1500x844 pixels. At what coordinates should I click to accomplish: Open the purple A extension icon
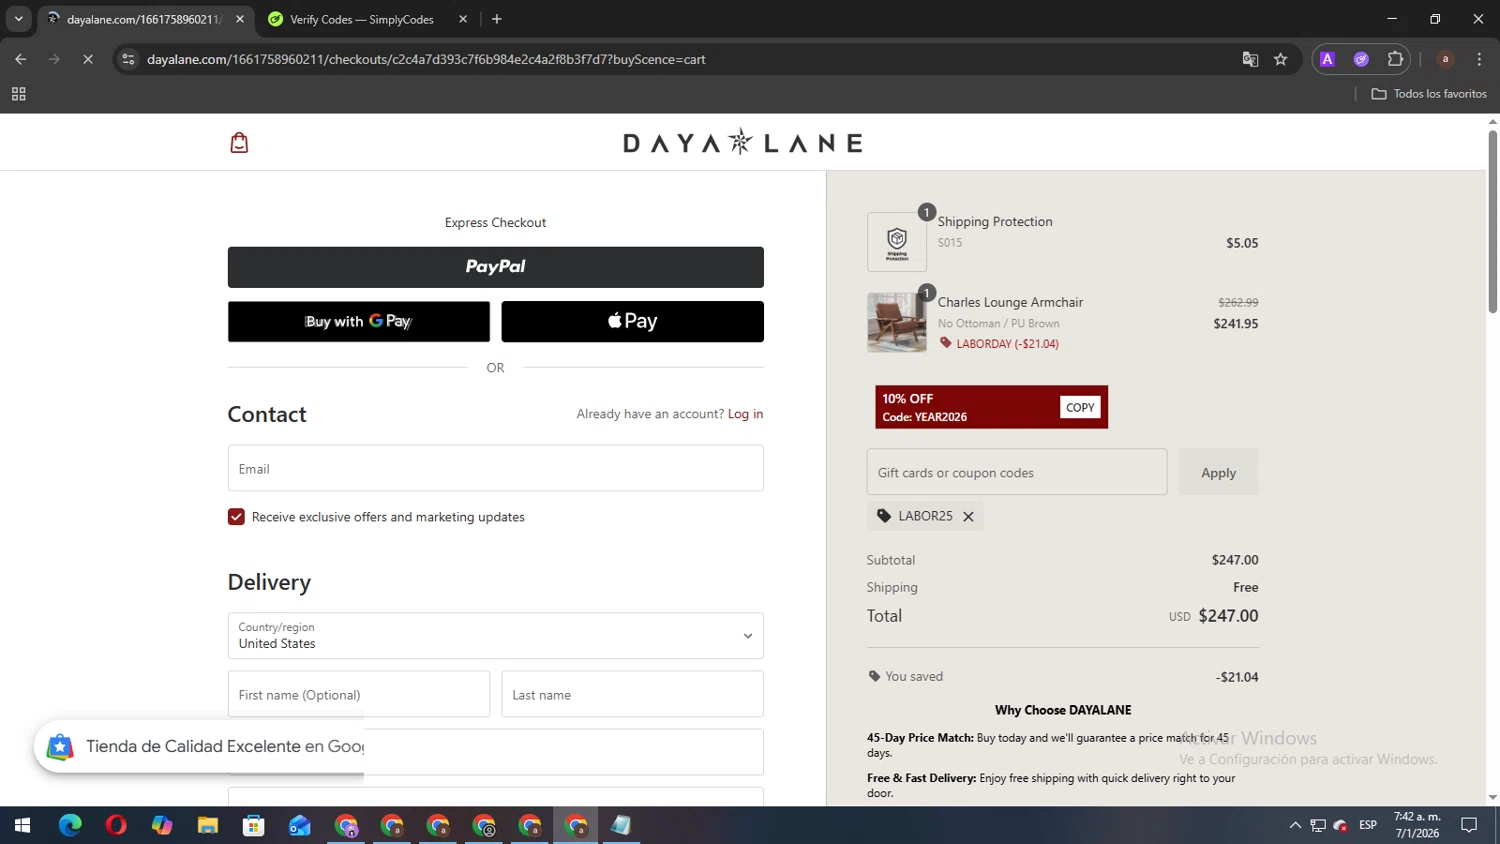pyautogui.click(x=1327, y=59)
